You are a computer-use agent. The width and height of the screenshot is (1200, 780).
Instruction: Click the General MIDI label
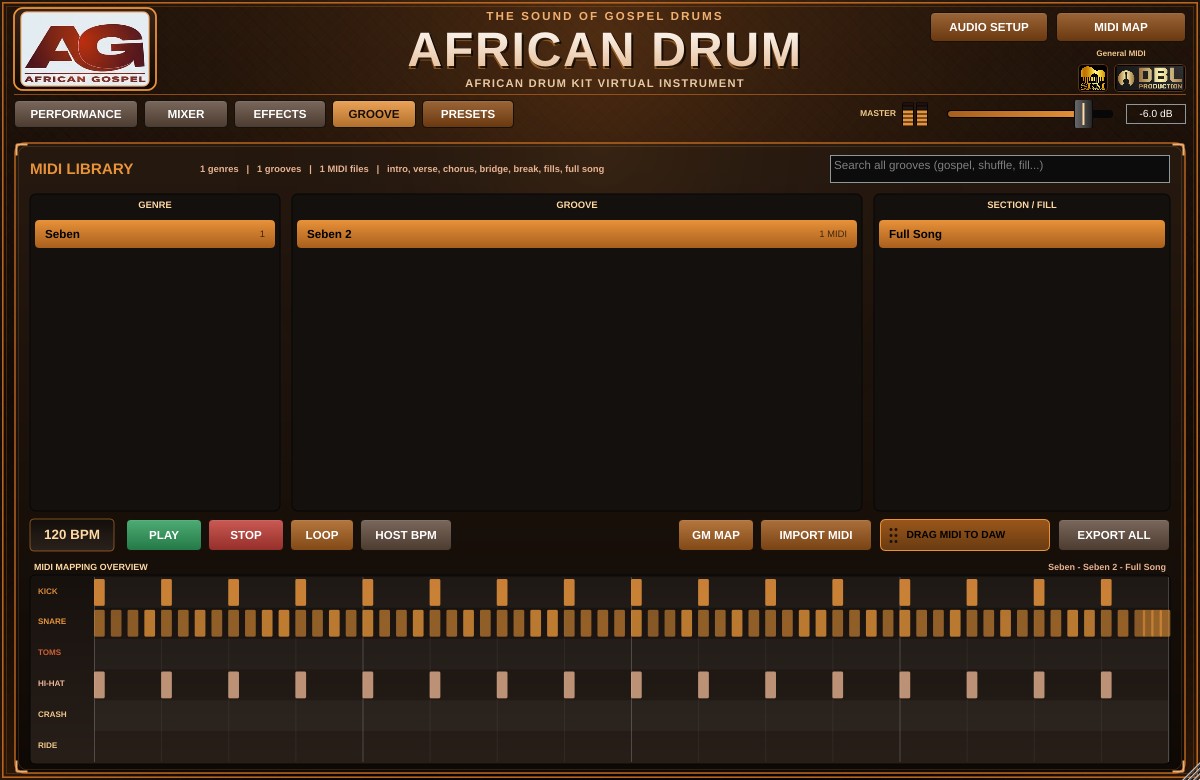(x=1121, y=54)
